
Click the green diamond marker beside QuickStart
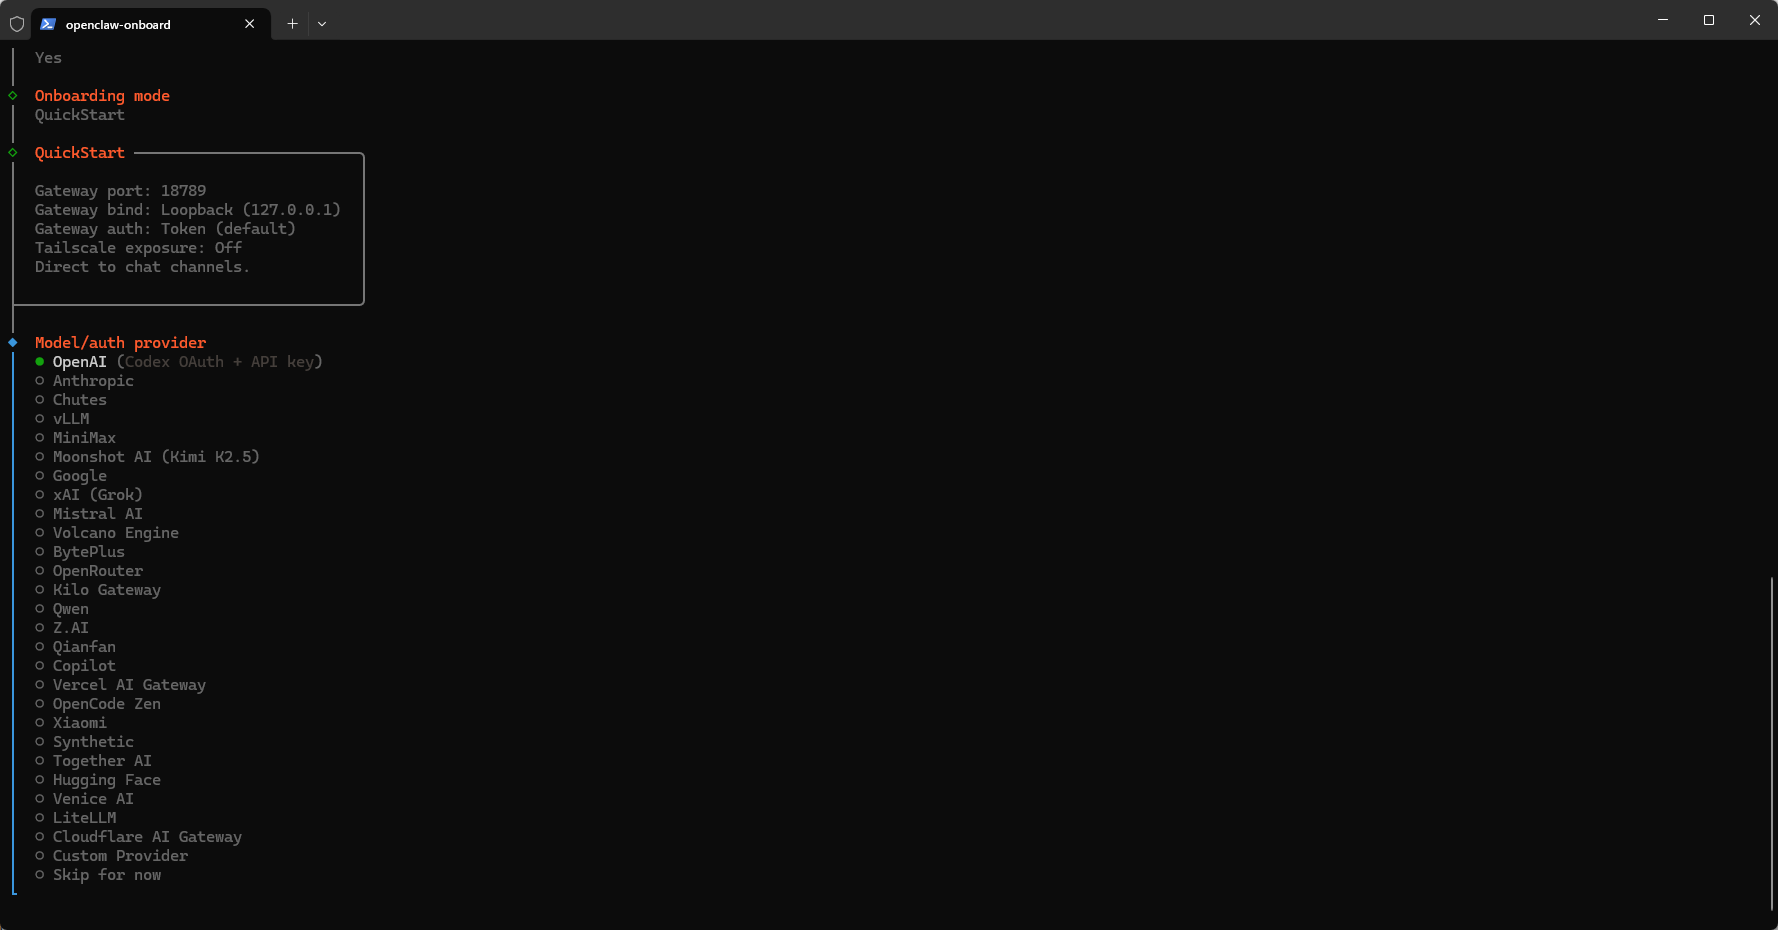coord(13,153)
